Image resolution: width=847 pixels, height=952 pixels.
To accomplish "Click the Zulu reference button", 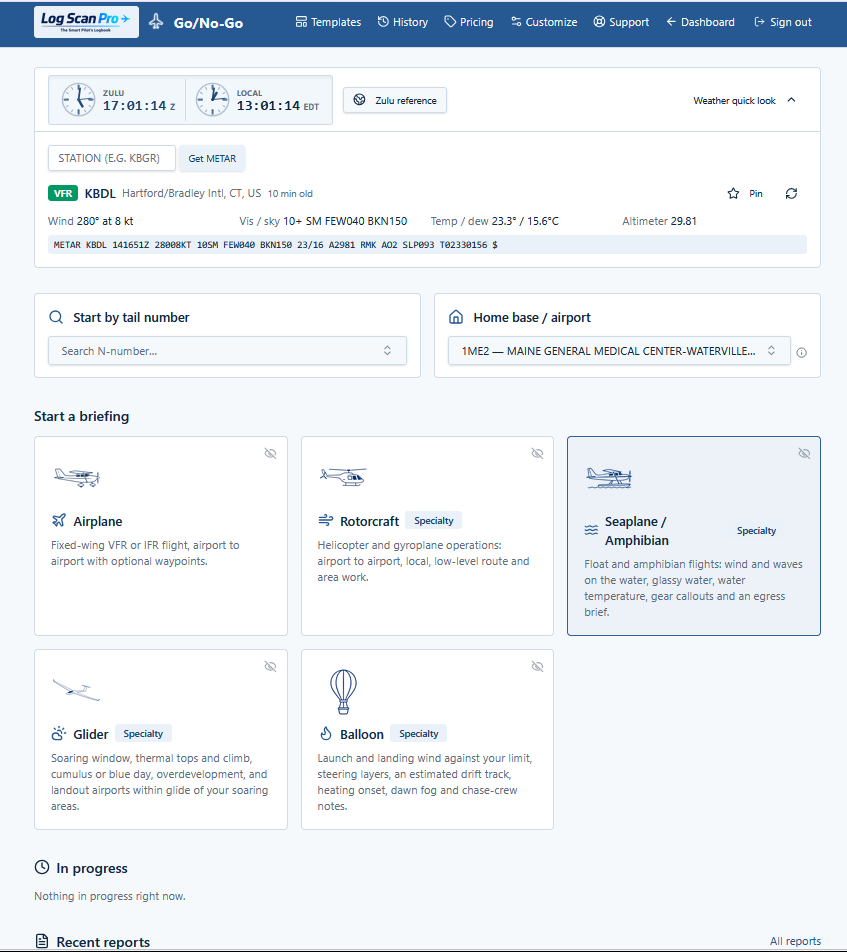I will (395, 100).
